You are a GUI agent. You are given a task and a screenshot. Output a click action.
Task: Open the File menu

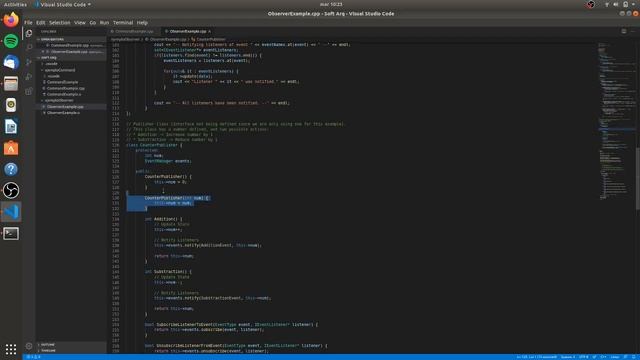[x=28, y=23]
